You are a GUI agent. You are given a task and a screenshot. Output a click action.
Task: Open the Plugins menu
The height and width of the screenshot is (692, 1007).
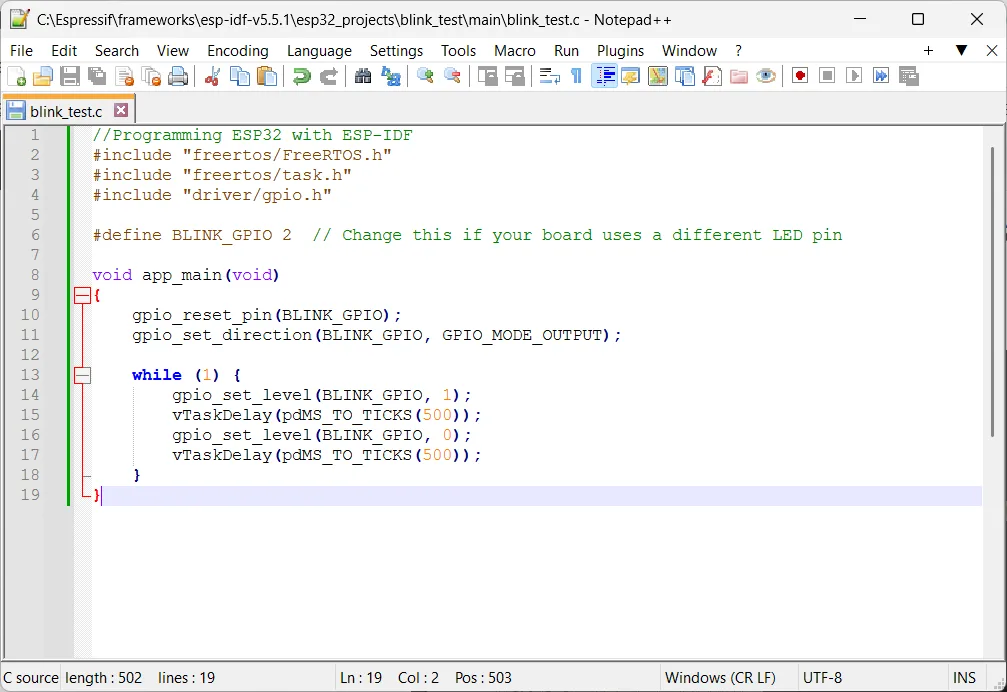click(620, 51)
